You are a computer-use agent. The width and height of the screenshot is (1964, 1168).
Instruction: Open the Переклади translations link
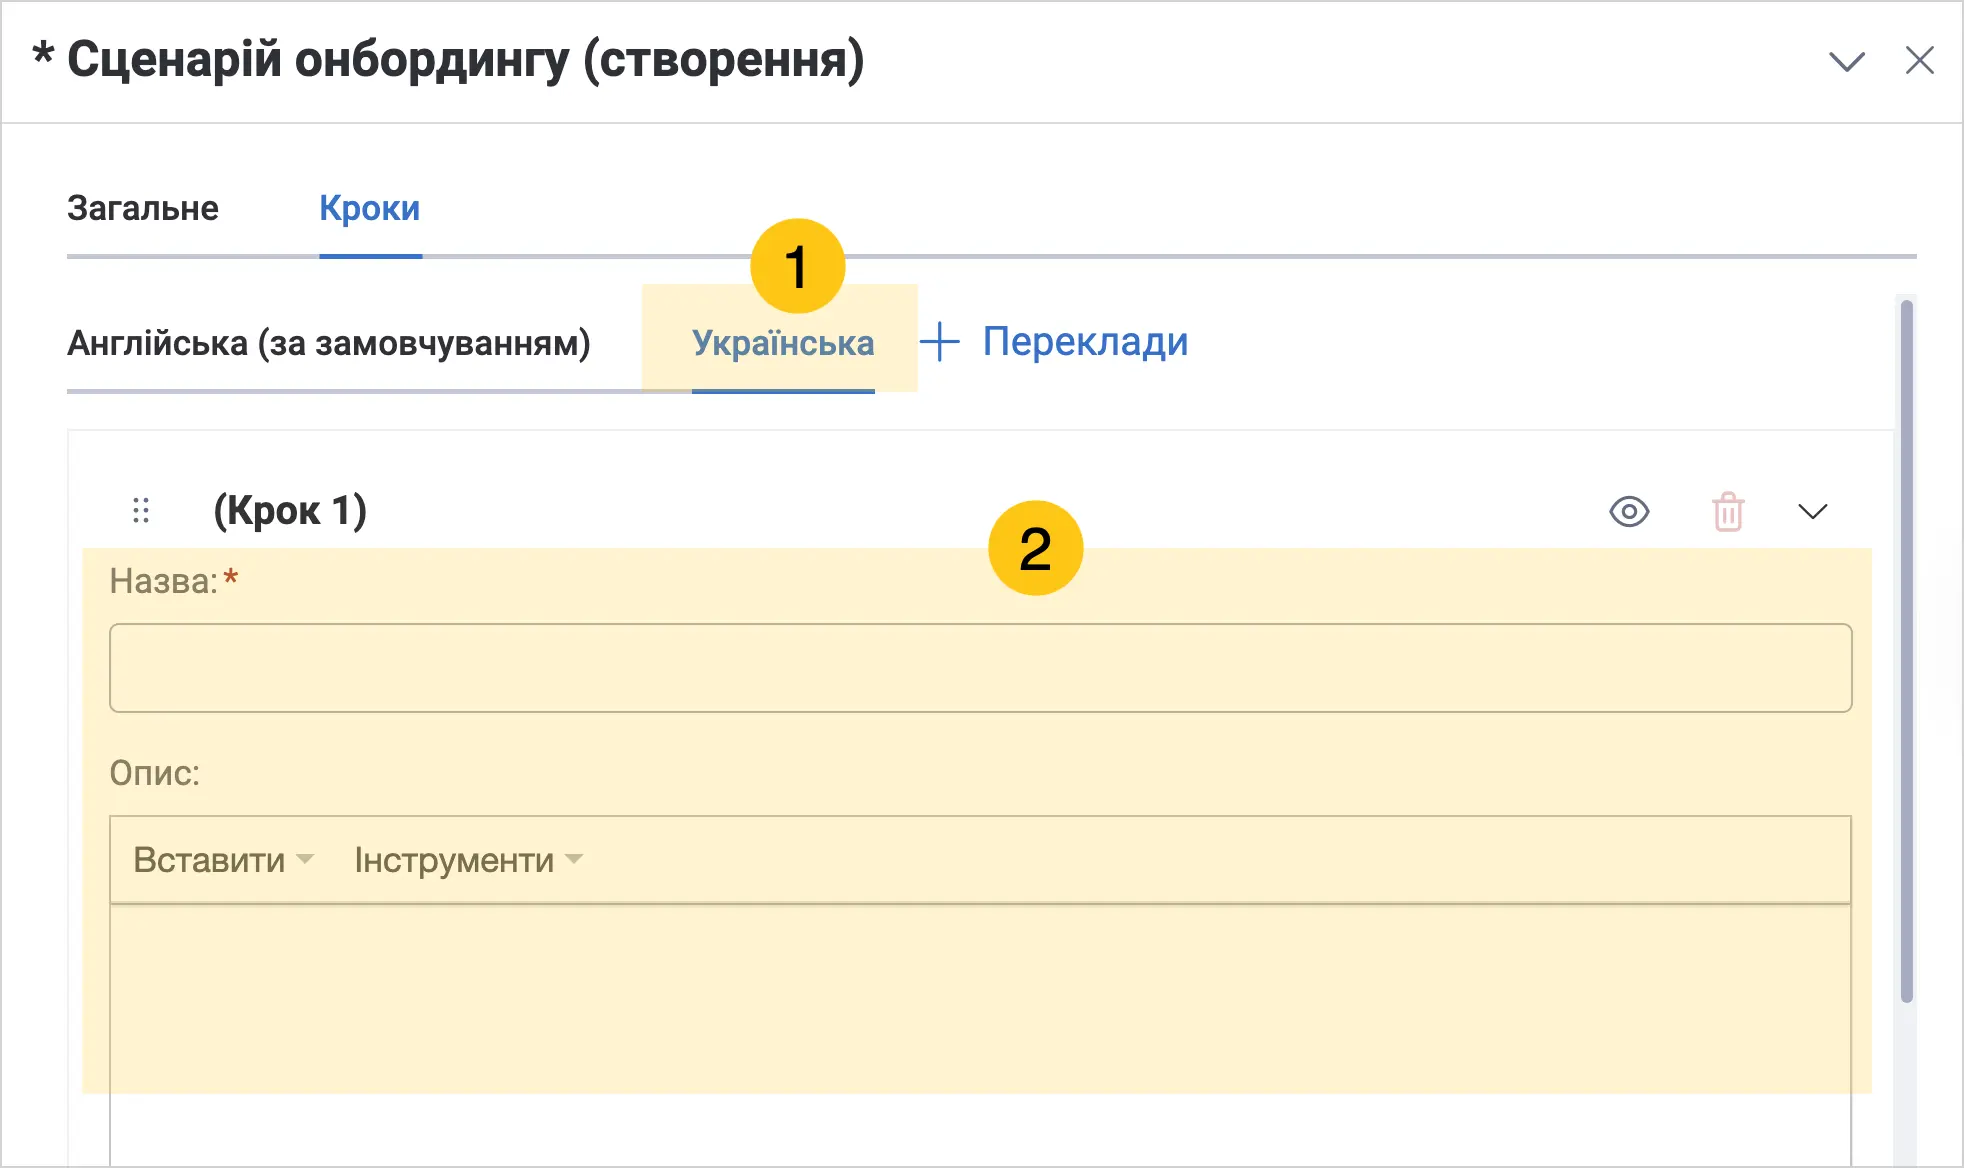pyautogui.click(x=1085, y=342)
